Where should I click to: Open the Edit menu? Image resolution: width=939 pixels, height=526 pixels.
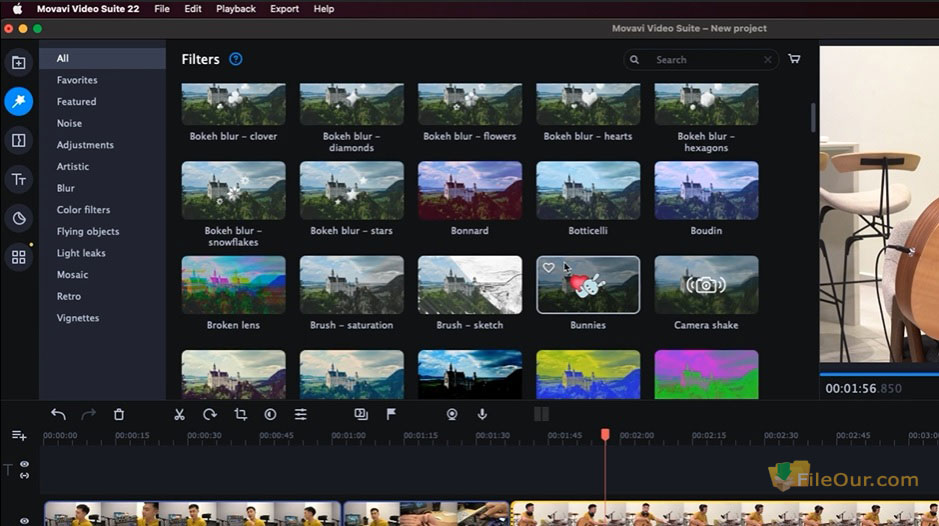(x=192, y=9)
